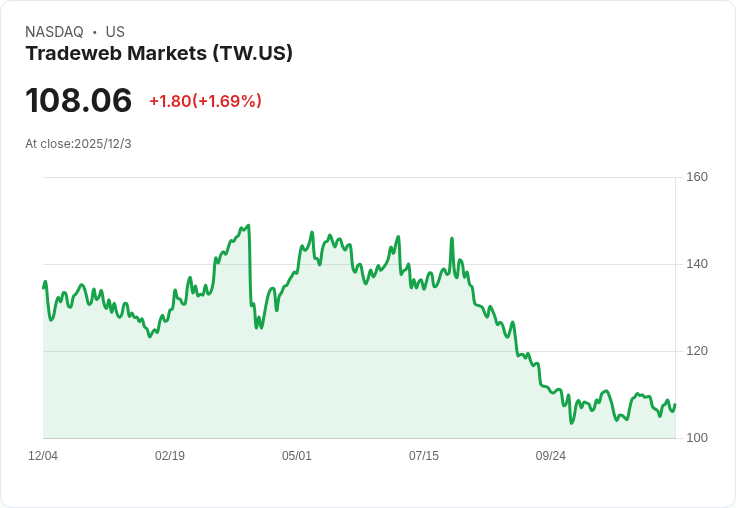
Task: Select the 02/19 date on x-axis
Action: pos(170,456)
